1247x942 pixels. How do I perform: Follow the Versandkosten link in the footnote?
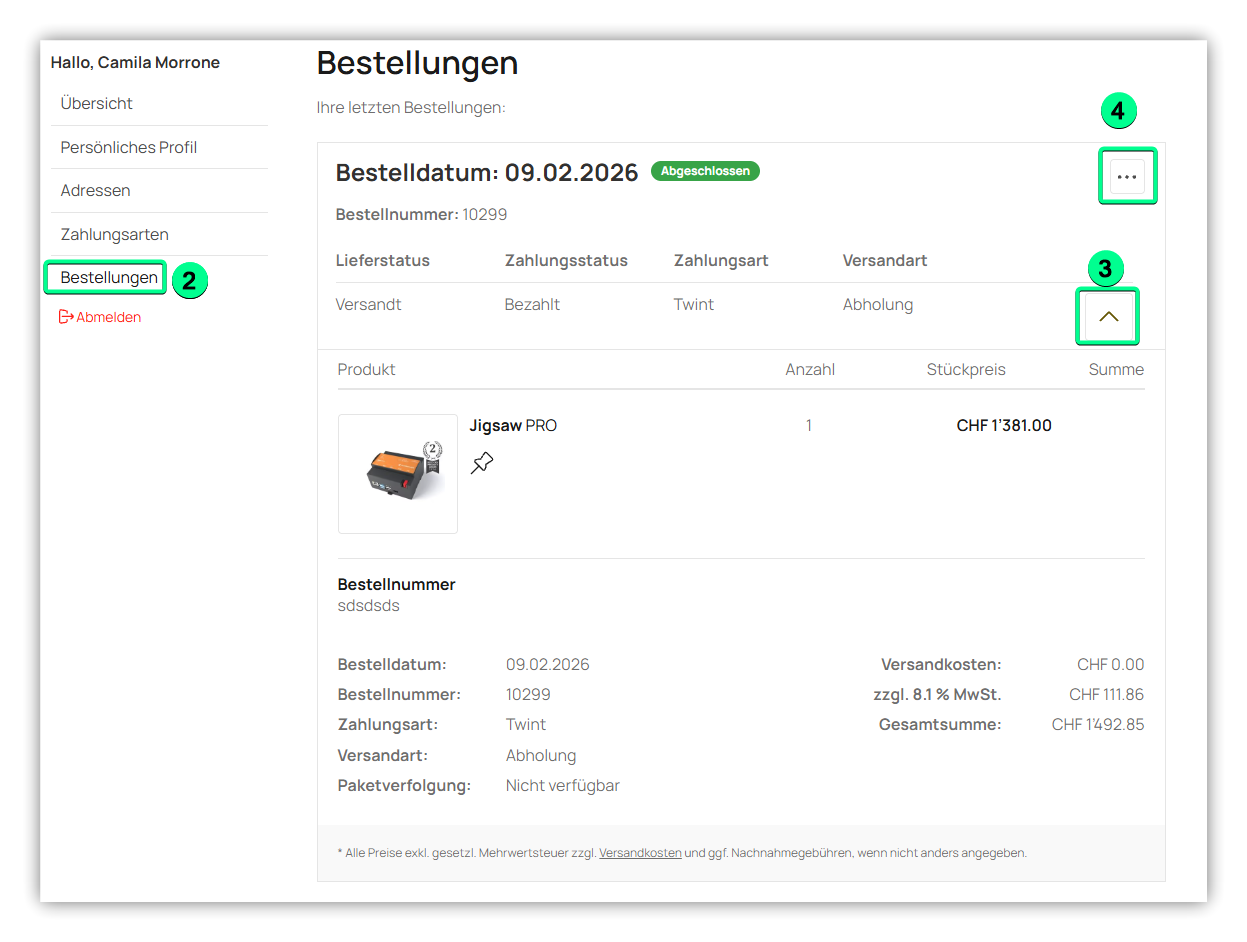point(640,853)
